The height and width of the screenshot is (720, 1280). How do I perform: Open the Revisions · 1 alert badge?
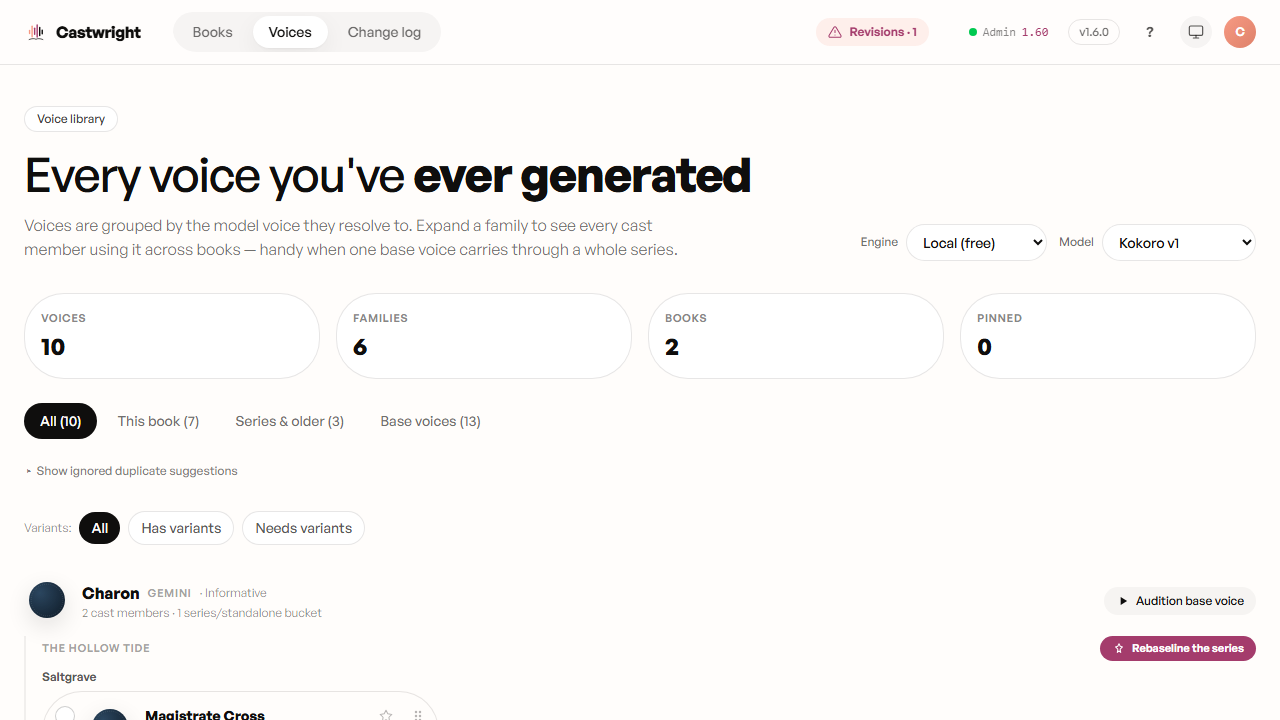coord(872,32)
